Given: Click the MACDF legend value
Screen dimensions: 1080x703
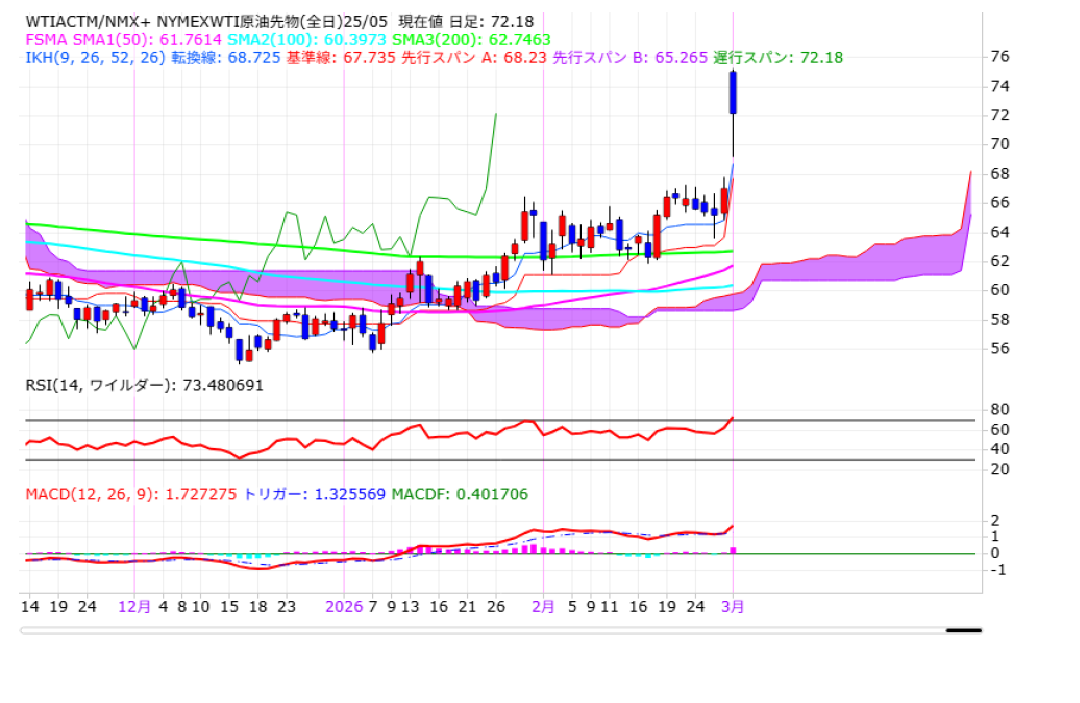Looking at the screenshot, I should point(459,494).
